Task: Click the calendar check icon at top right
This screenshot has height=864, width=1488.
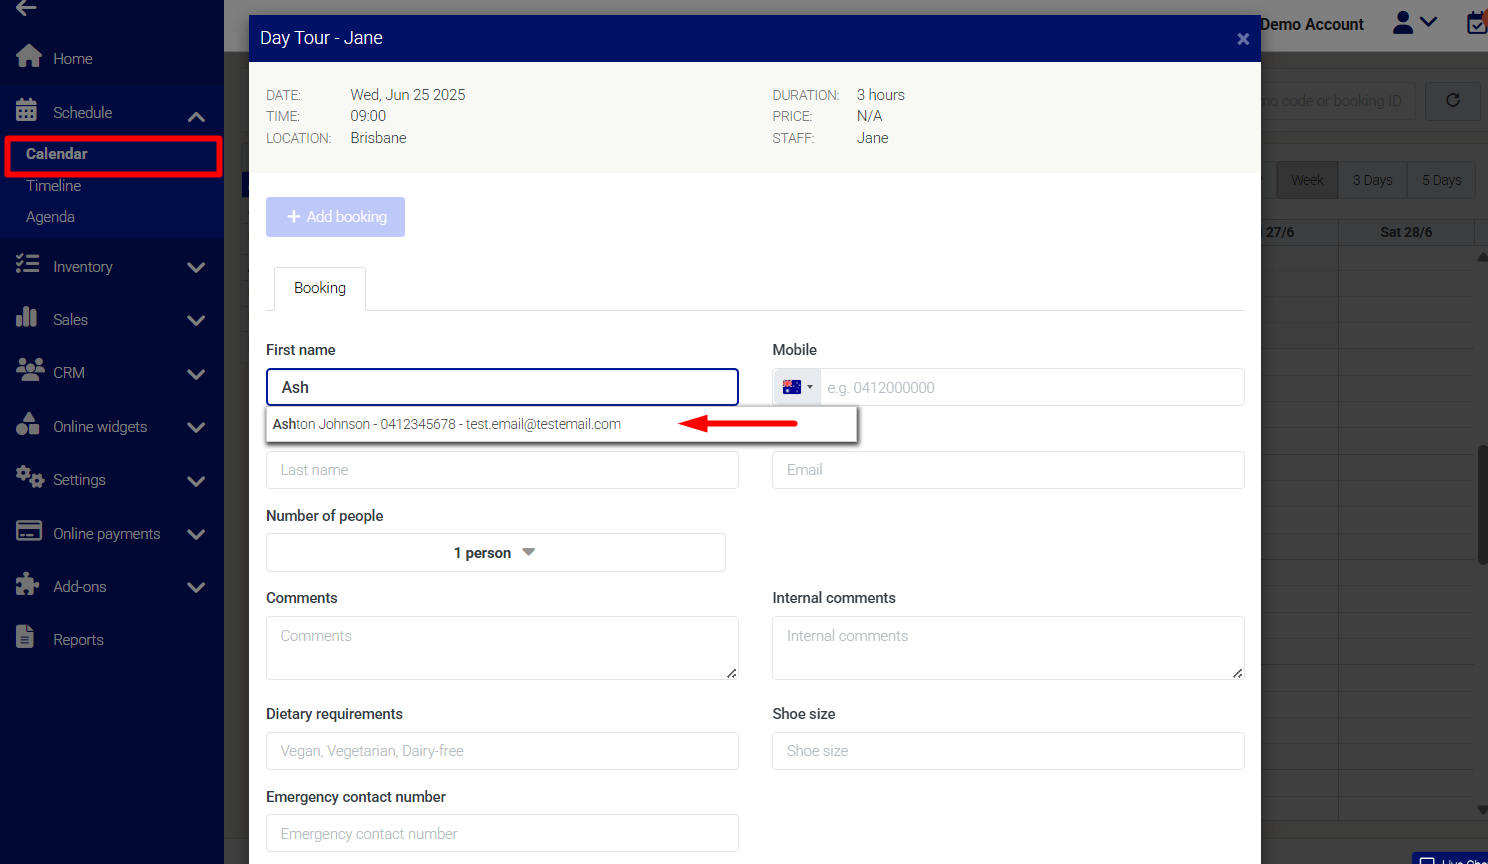Action: pyautogui.click(x=1477, y=23)
